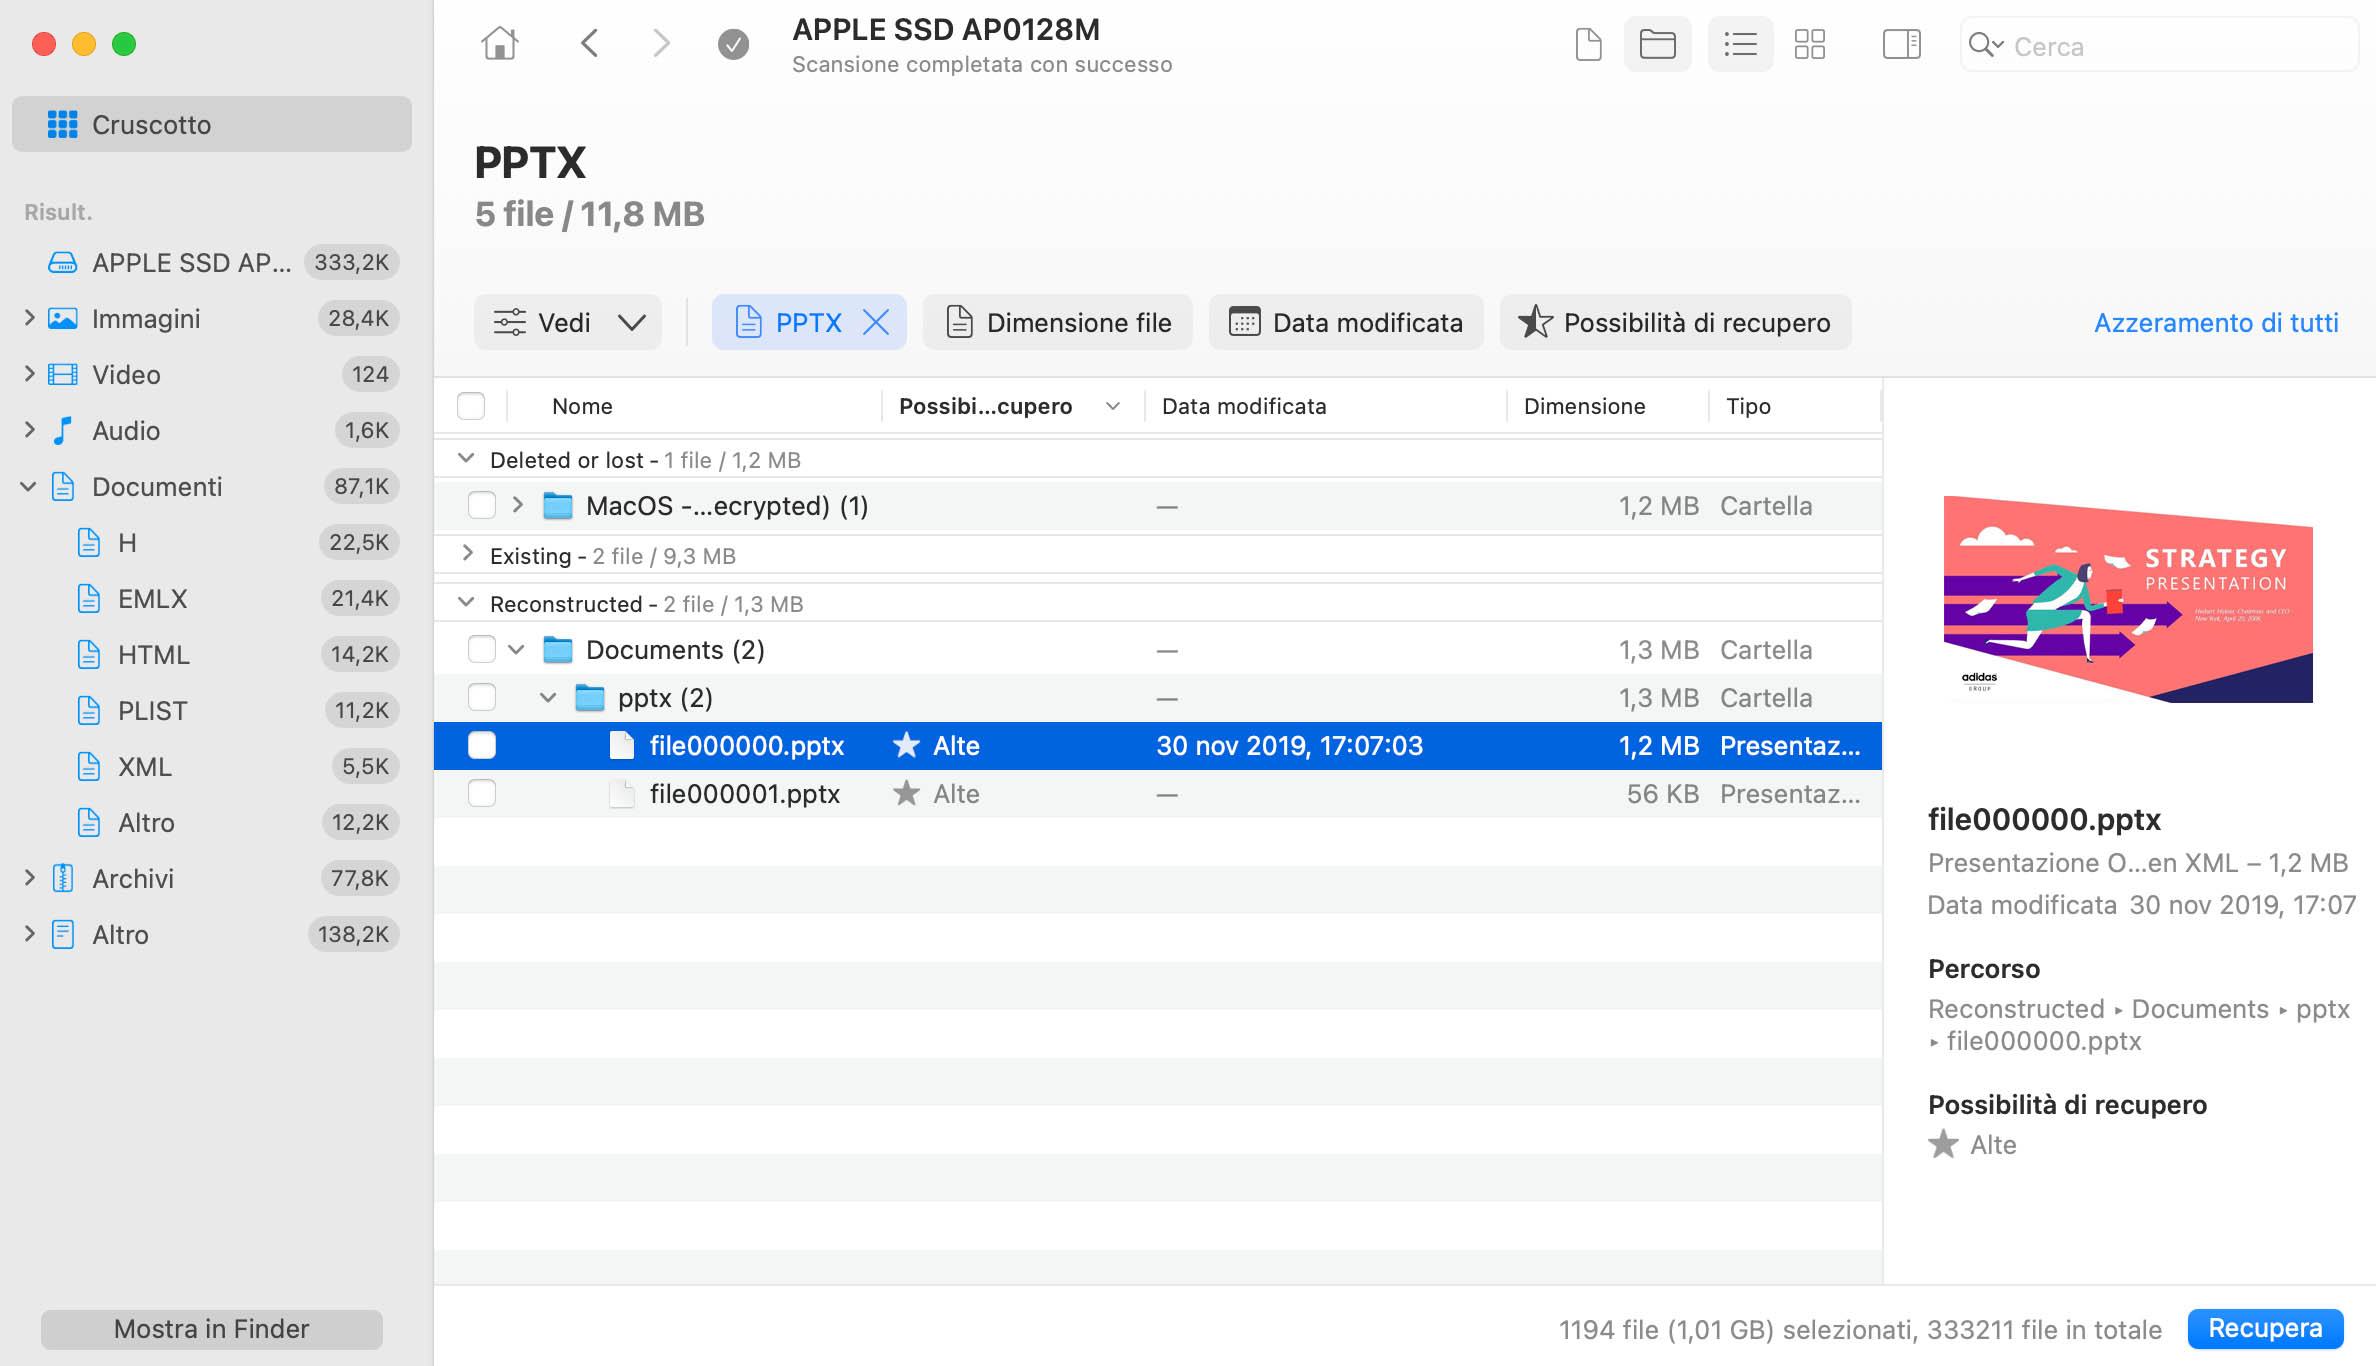Switch to folder view icon in toolbar
The width and height of the screenshot is (2376, 1366).
pyautogui.click(x=1657, y=44)
